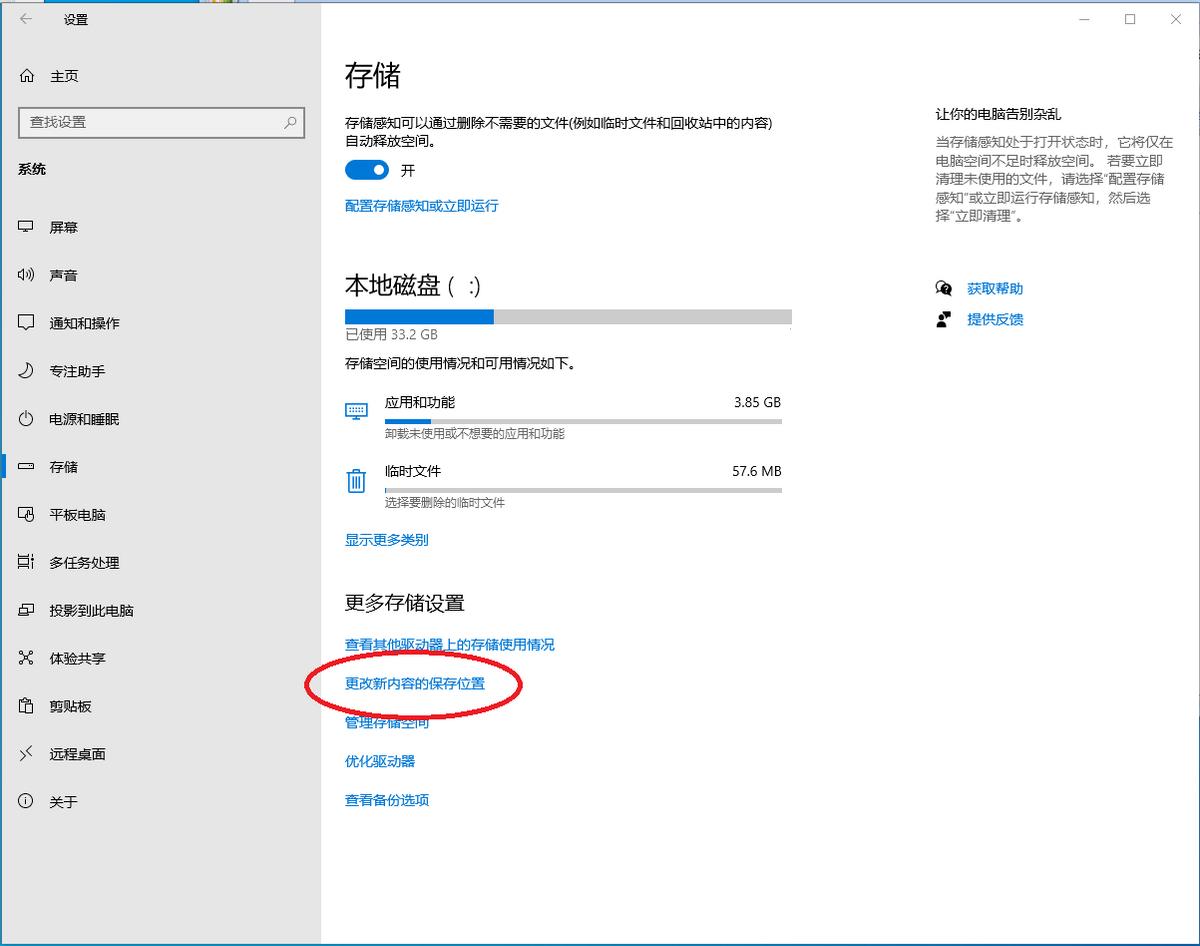Open 声音 sound settings icon
Viewport: 1200px width, 946px height.
27,274
